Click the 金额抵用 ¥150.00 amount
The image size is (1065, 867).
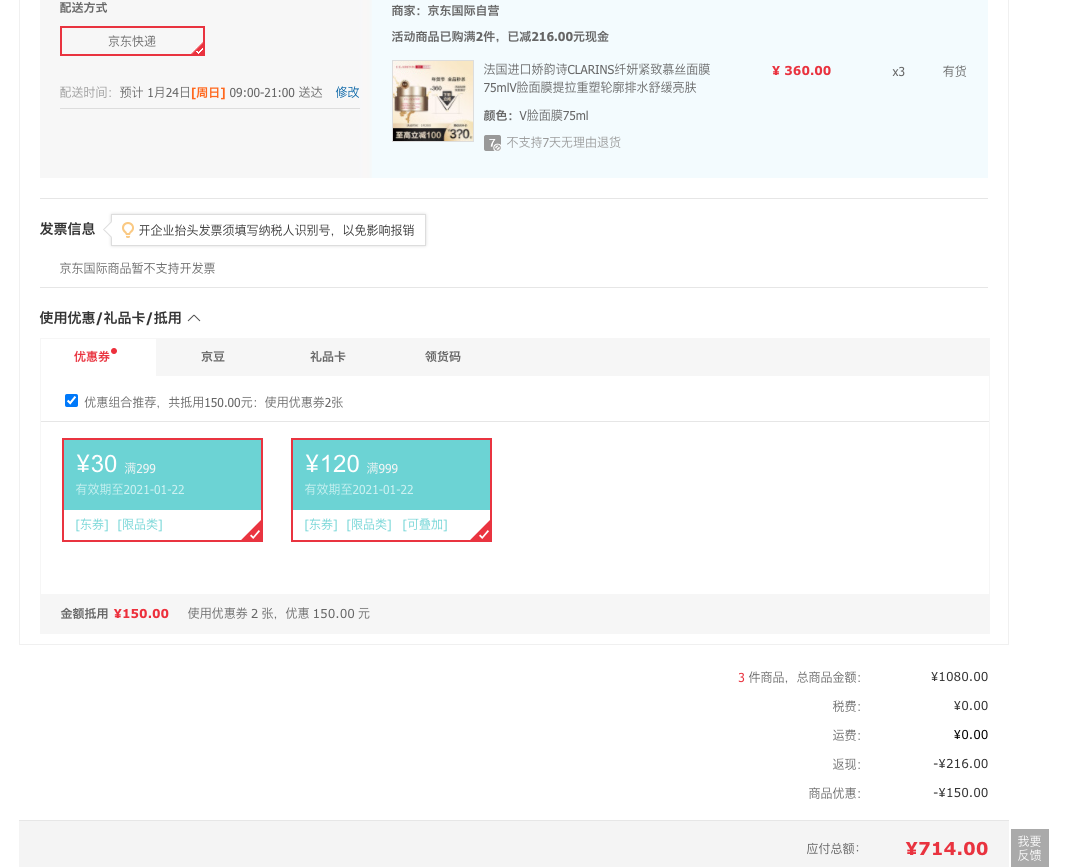[141, 614]
